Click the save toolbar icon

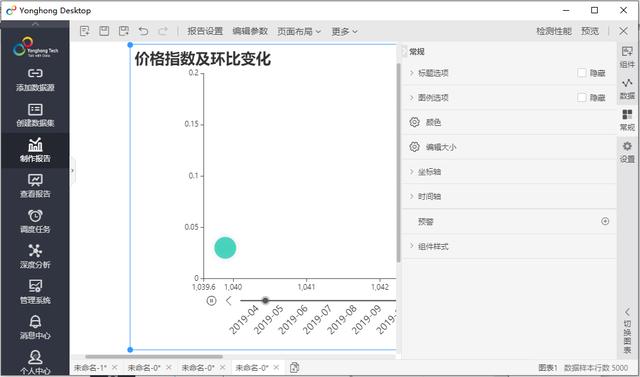pos(104,31)
